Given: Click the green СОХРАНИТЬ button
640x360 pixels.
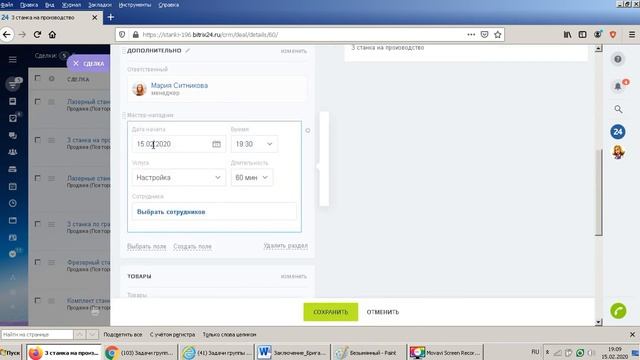Looking at the screenshot, I should click(x=331, y=312).
